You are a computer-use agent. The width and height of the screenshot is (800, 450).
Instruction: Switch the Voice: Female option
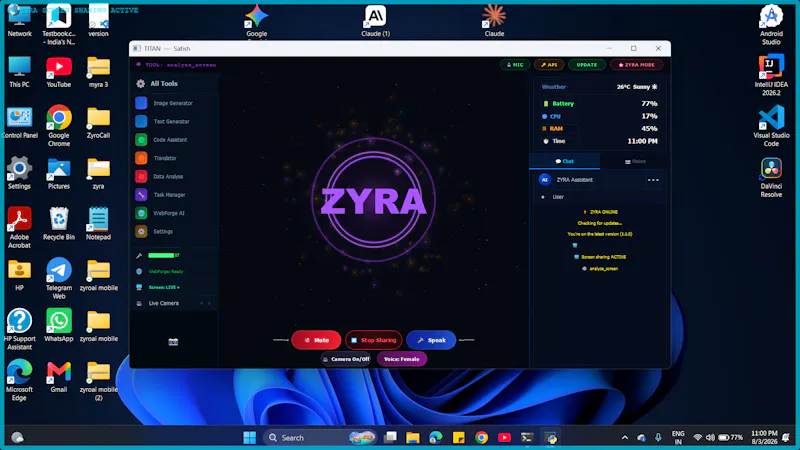pos(402,359)
